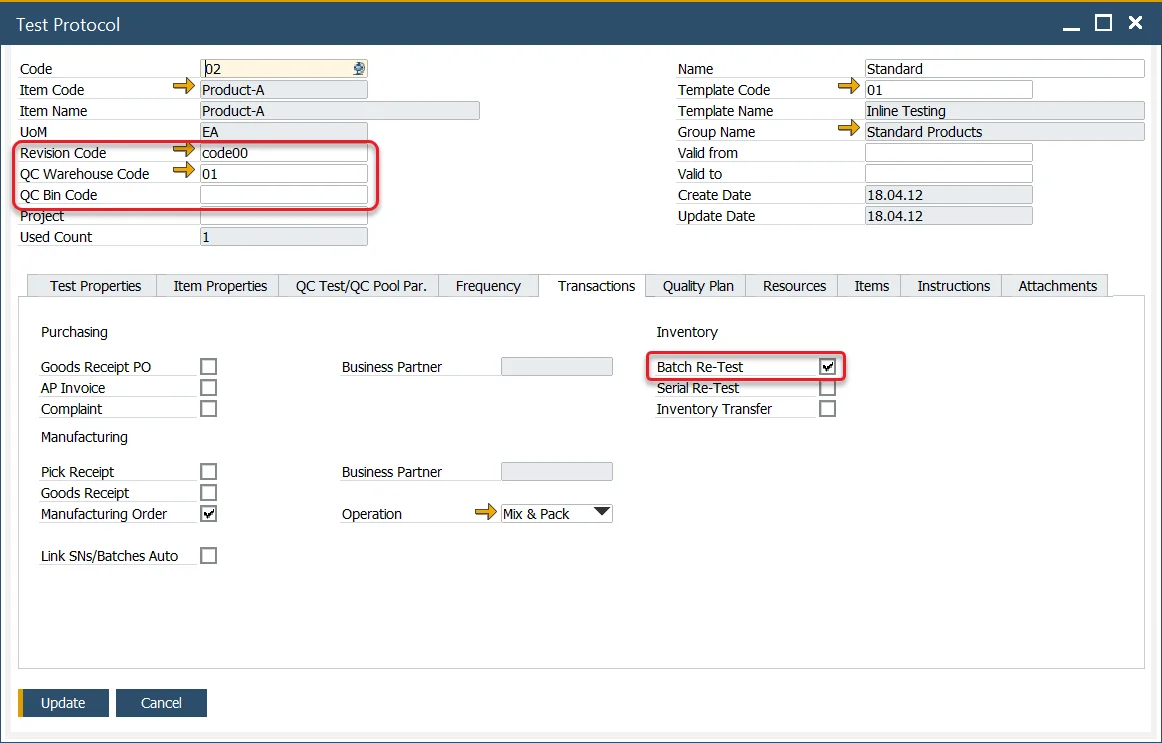Screen dimensions: 1162x743
Task: Click into the QC Bin Code field
Action: point(284,195)
